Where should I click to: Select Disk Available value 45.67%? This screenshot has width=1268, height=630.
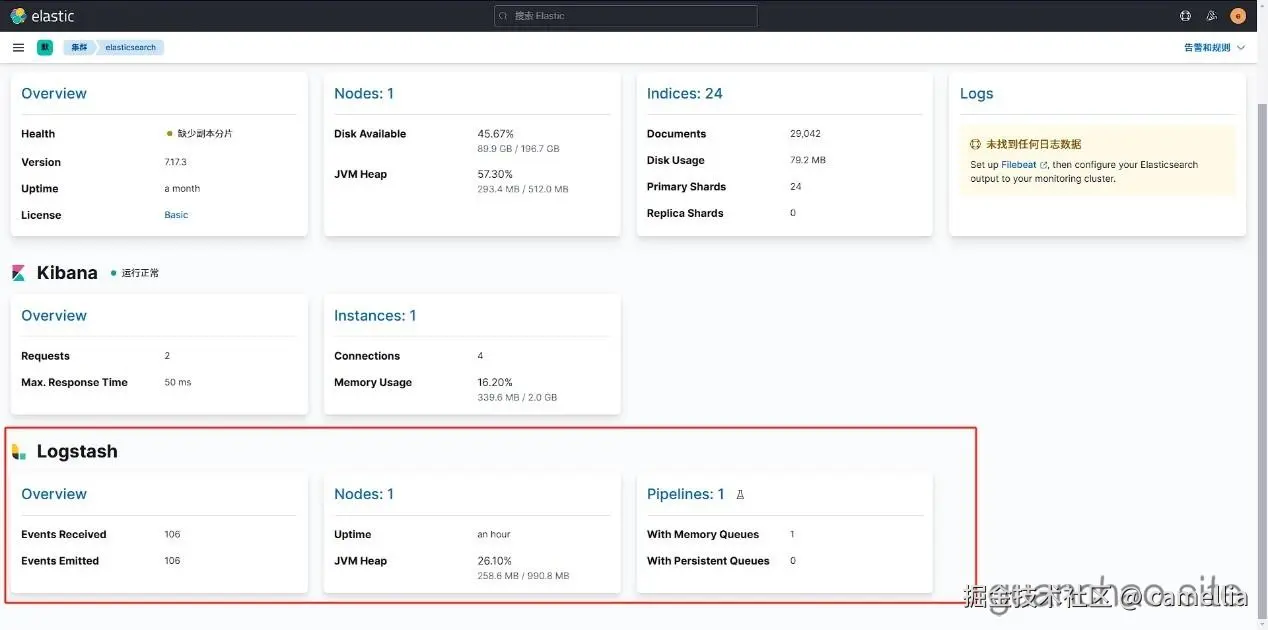[495, 134]
